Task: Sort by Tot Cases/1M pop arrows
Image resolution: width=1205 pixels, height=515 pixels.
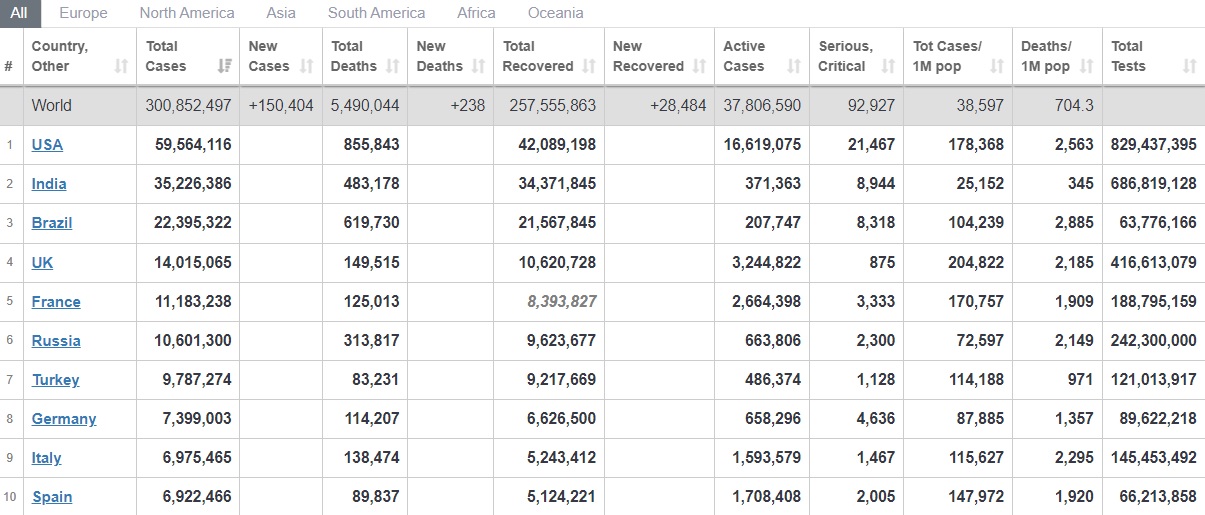Action: coord(997,67)
